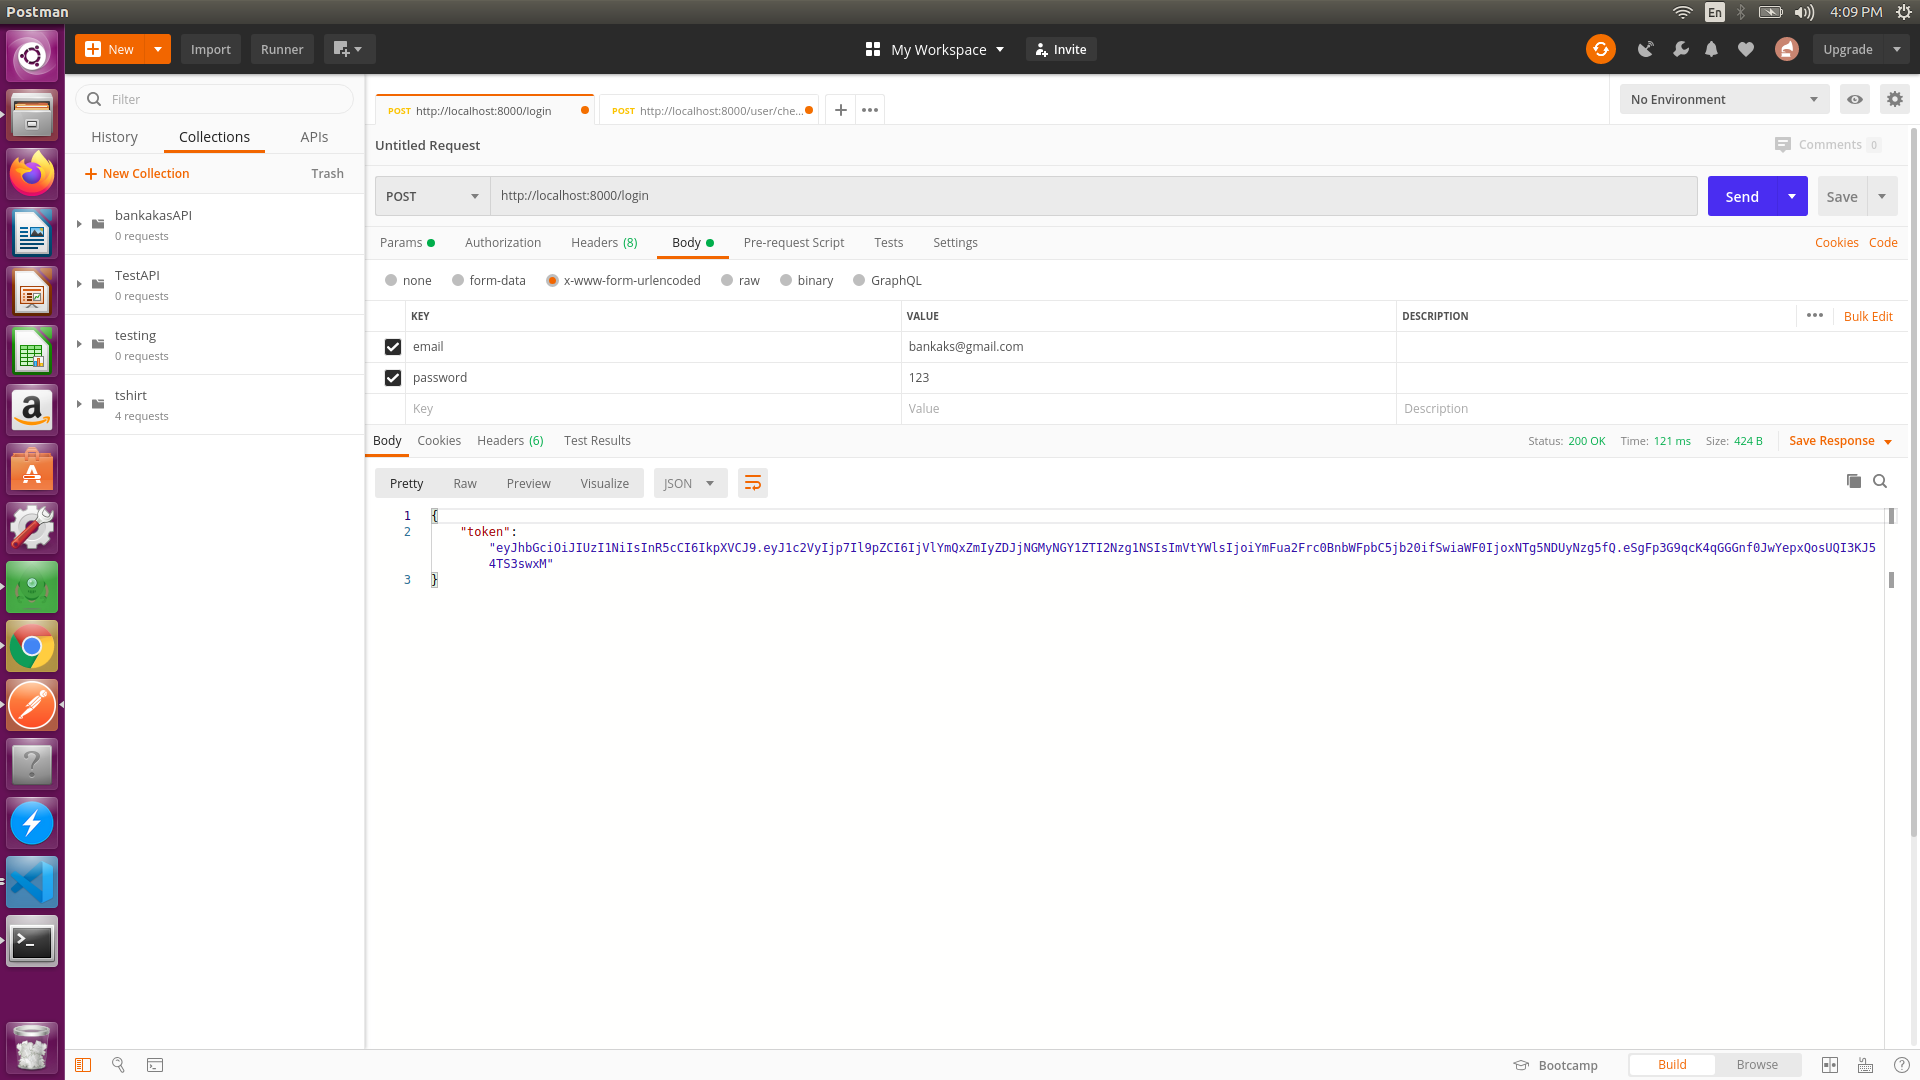Open the environment quick look eye icon
Screen dimensions: 1920x1080
pyautogui.click(x=1855, y=99)
